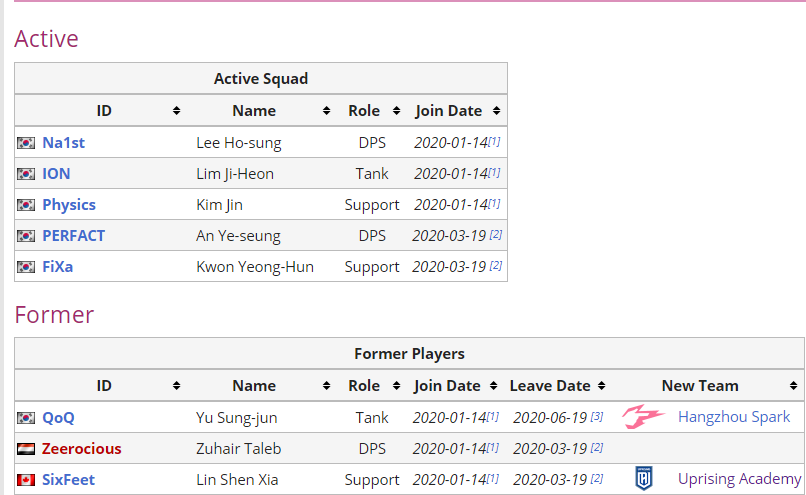The height and width of the screenshot is (495, 806).
Task: Open the ION player link
Action: pyautogui.click(x=56, y=174)
